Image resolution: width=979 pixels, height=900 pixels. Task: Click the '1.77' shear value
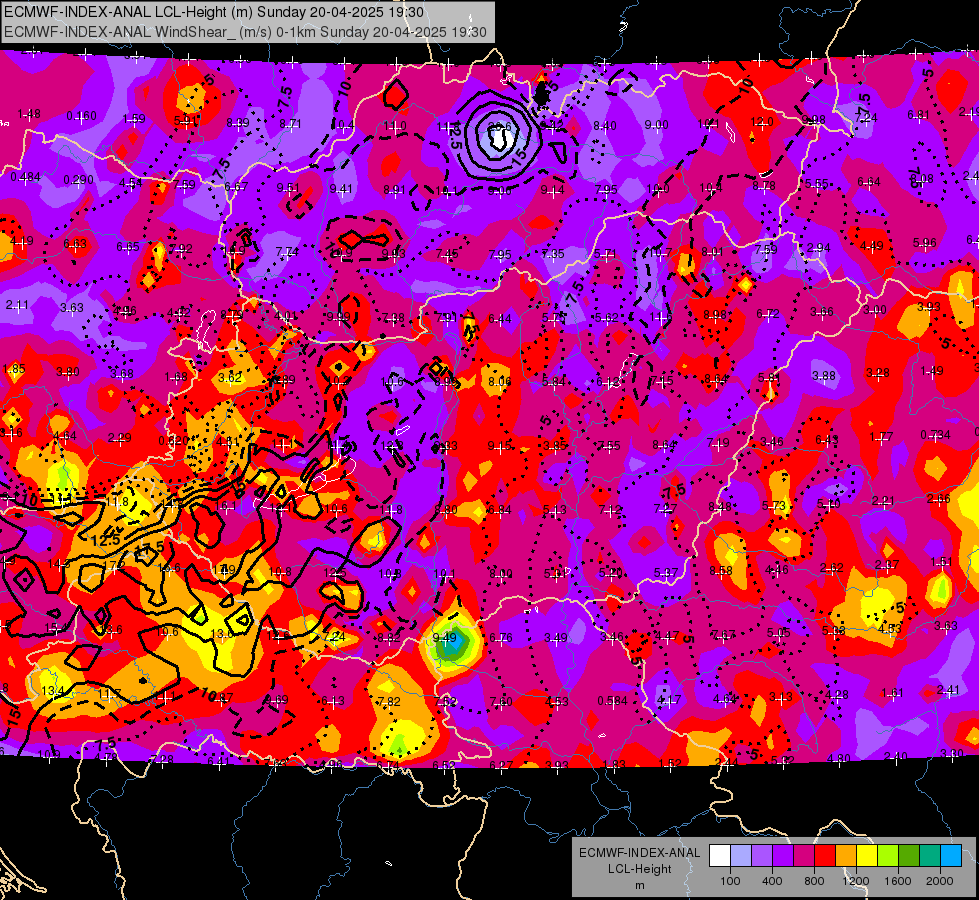pos(881,437)
